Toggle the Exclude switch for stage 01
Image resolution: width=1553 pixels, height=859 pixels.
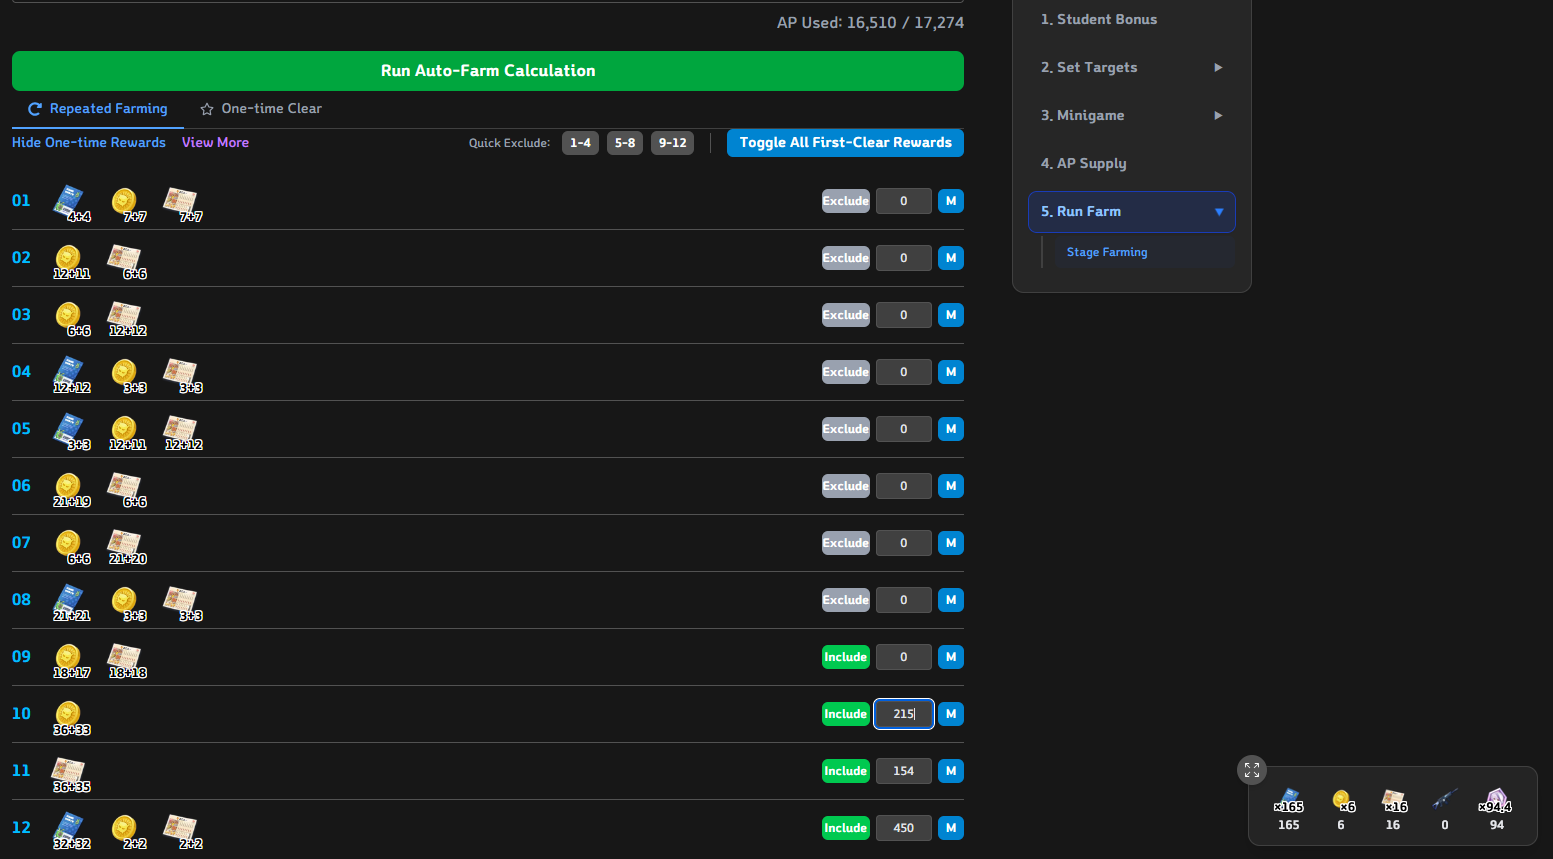click(846, 201)
